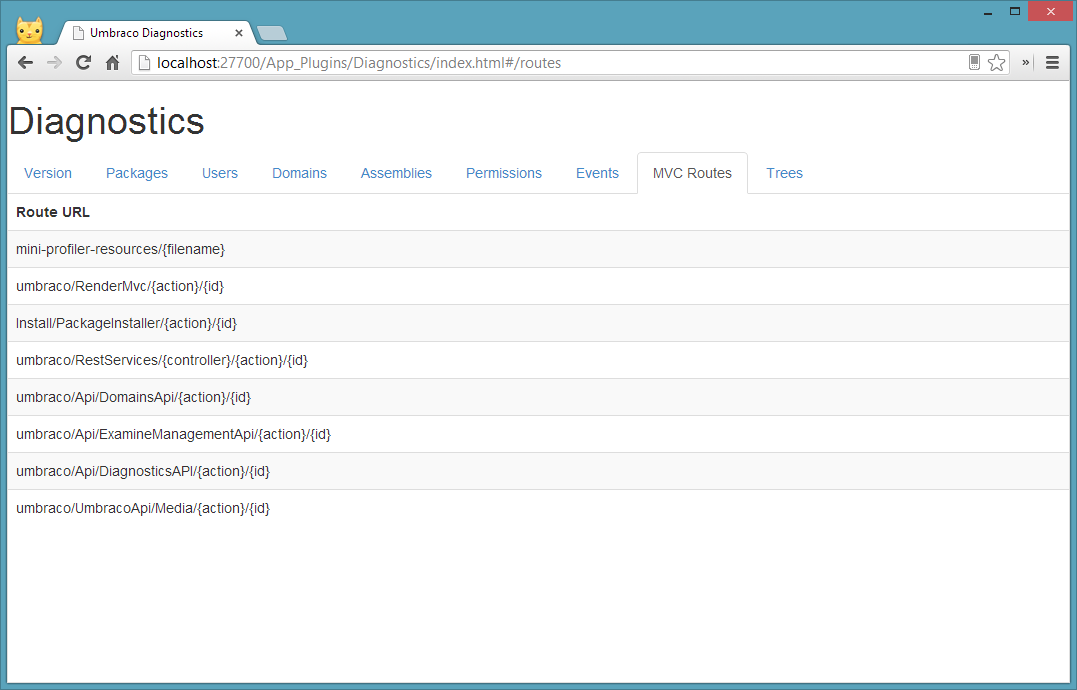This screenshot has width=1077, height=690.
Task: Close the Umbraco Diagnostics tab
Action: point(239,33)
